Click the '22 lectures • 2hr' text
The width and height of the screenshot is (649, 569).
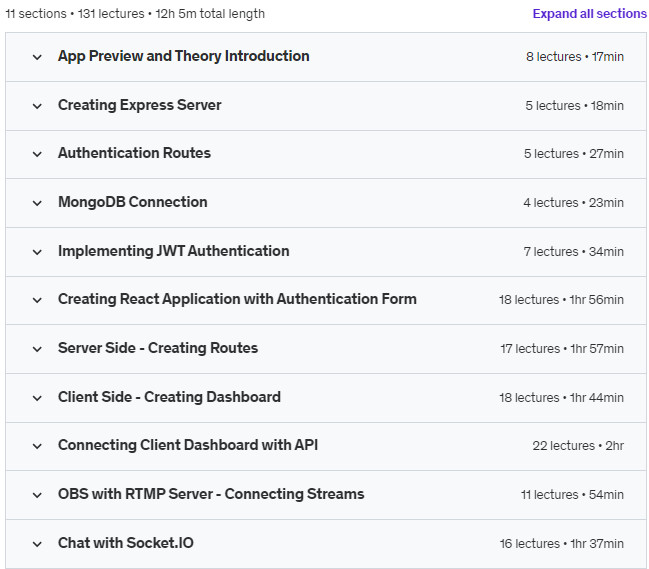click(578, 446)
